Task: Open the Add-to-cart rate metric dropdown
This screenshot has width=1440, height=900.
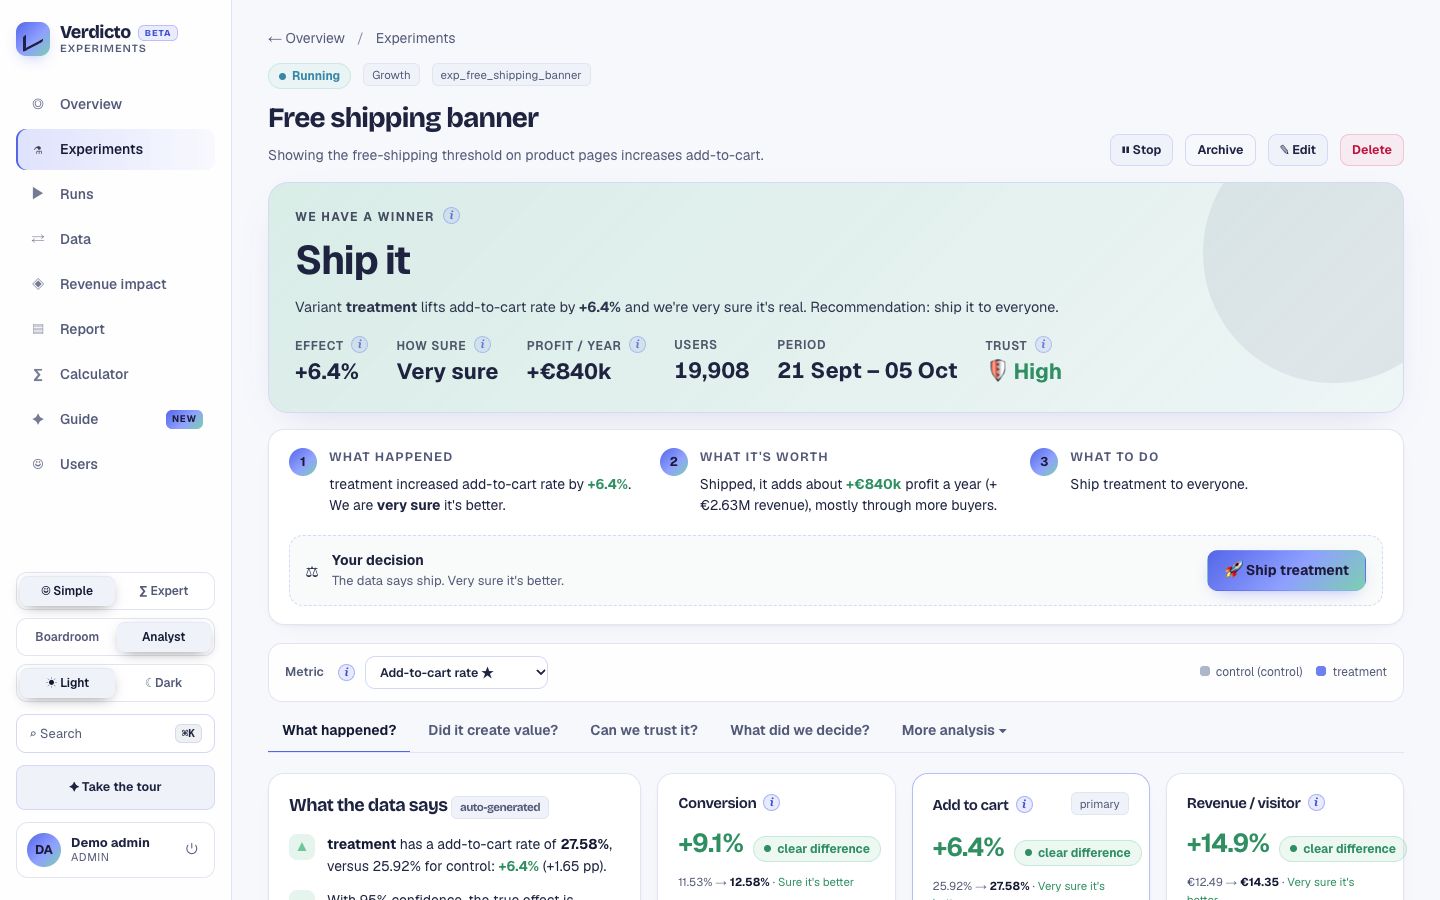Action: [x=456, y=672]
